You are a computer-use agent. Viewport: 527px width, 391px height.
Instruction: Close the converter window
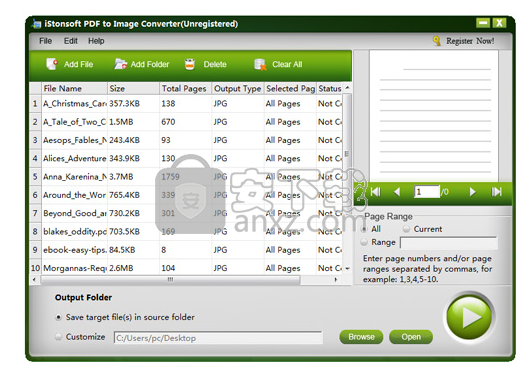499,23
